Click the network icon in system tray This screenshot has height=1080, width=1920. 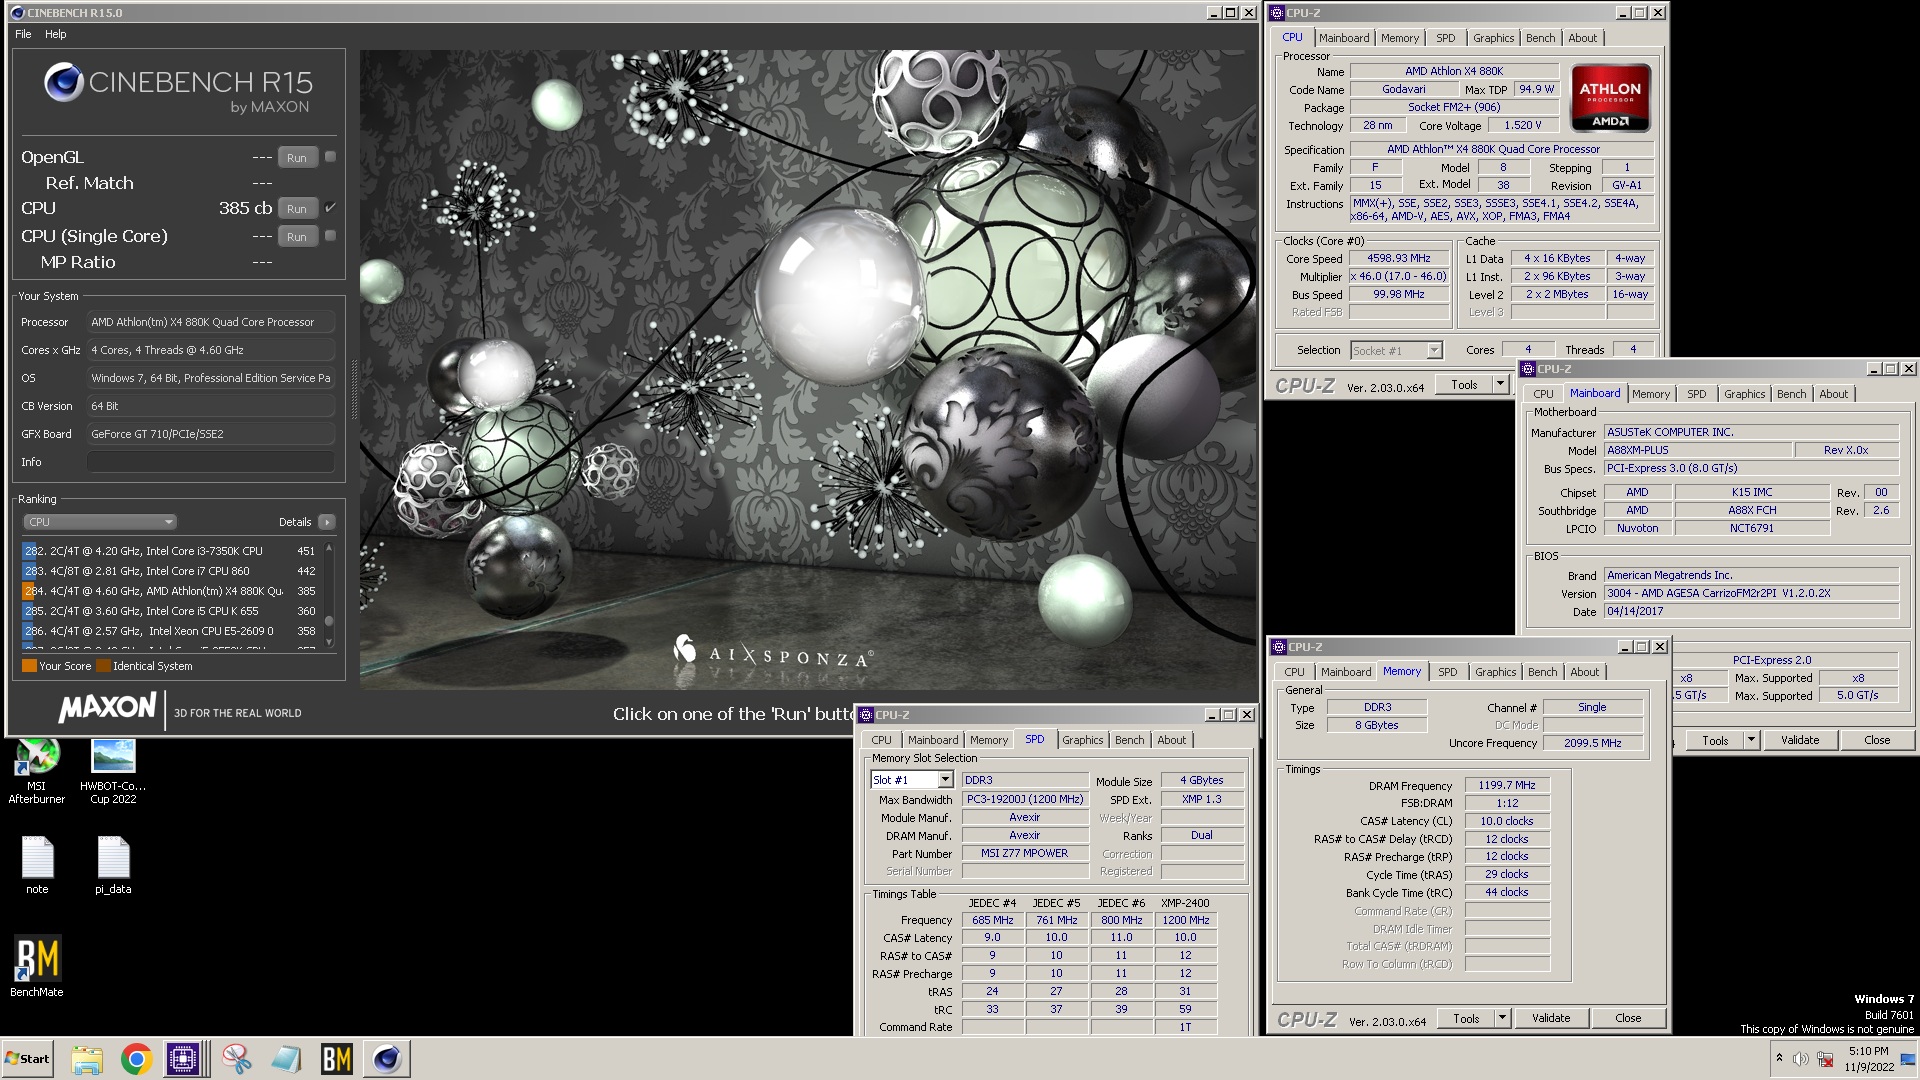pyautogui.click(x=1825, y=1059)
